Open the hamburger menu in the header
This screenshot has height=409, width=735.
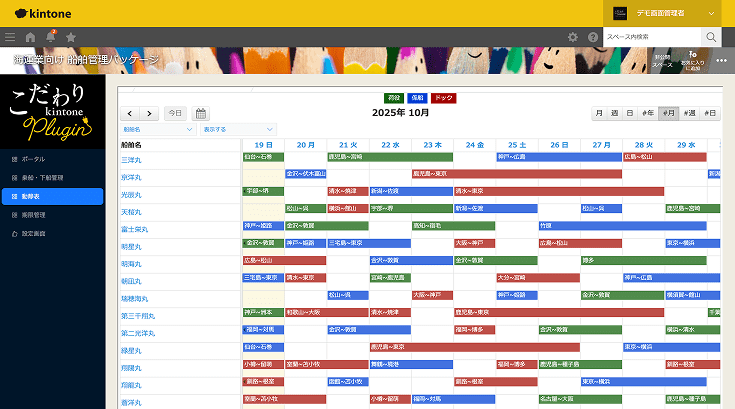pyautogui.click(x=10, y=37)
